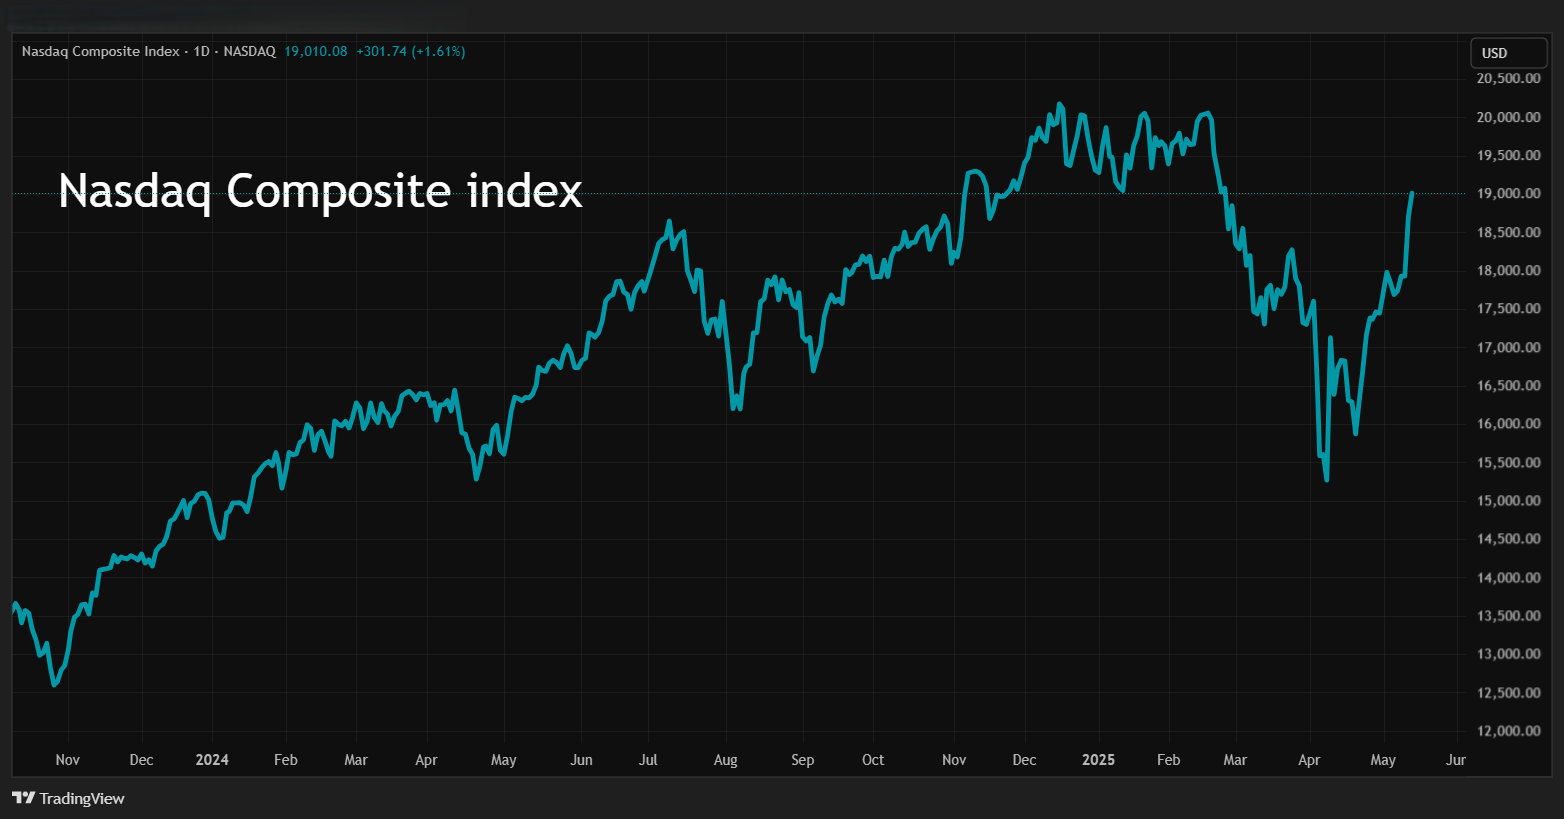Click the 20,000.00 price scale label
This screenshot has height=819, width=1564.
coord(1508,117)
